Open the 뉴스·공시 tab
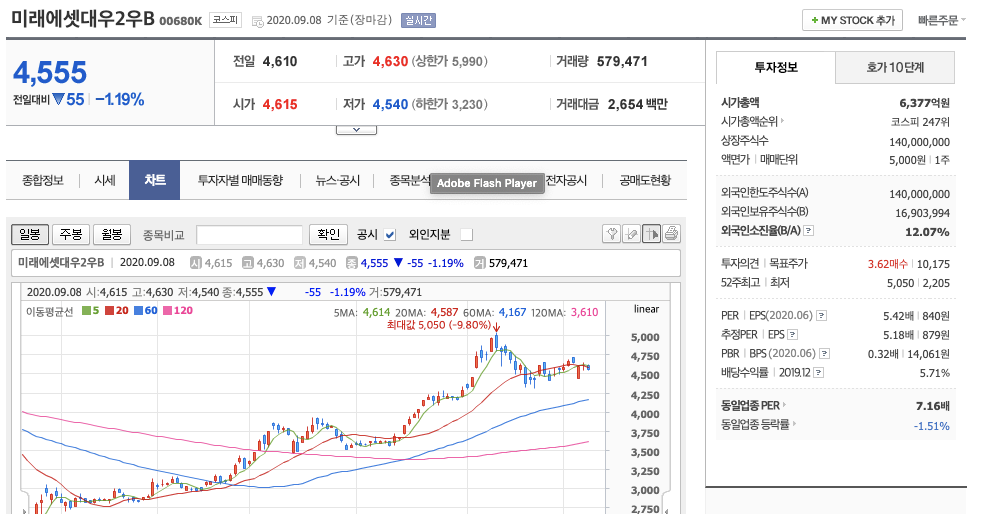Screen dimensions: 981x514 tap(337, 181)
